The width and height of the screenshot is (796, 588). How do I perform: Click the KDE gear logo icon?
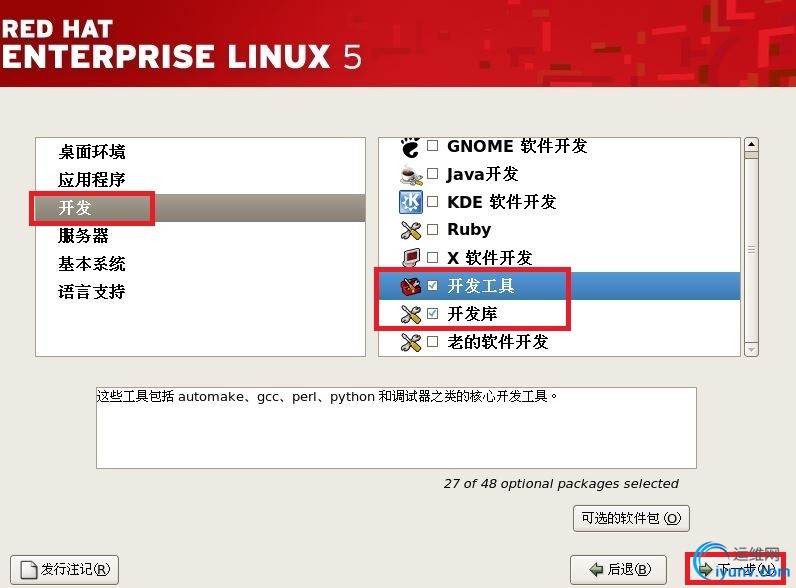[411, 202]
